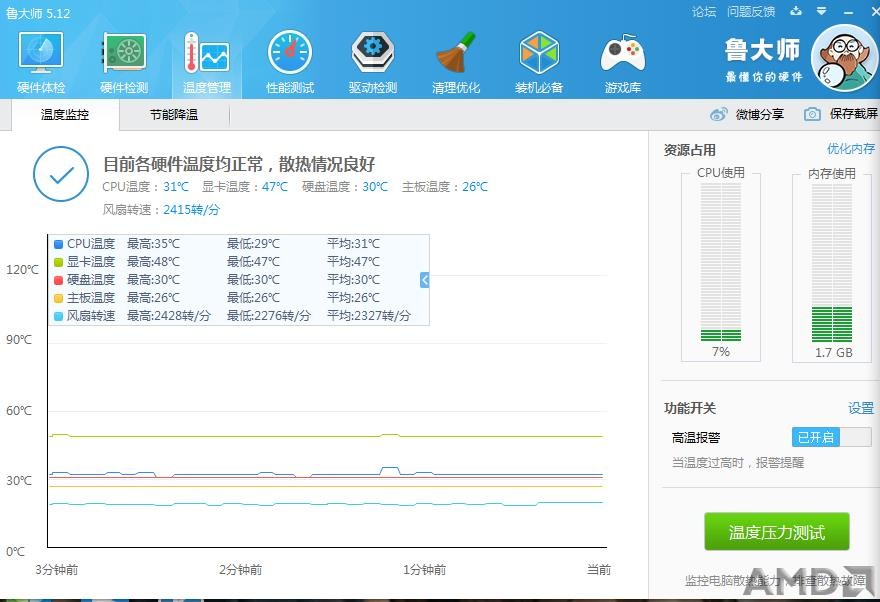Viewport: 880px width, 602px height.
Task: Click 主板温度 value 26℃
Action: [x=475, y=187]
